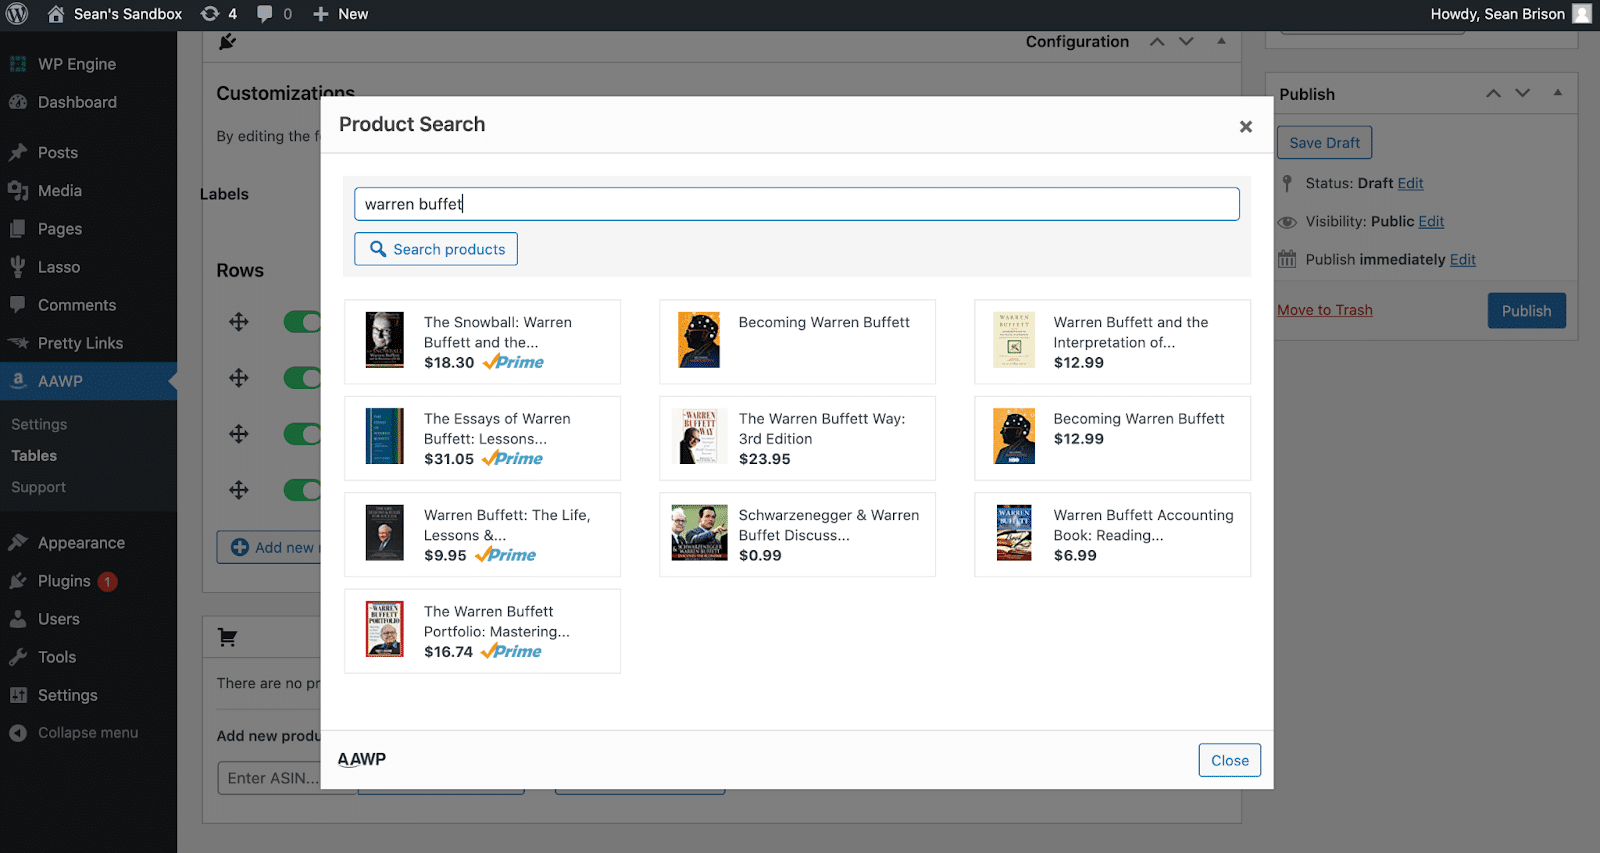Select Becoming Warren Buffett without price

click(797, 342)
